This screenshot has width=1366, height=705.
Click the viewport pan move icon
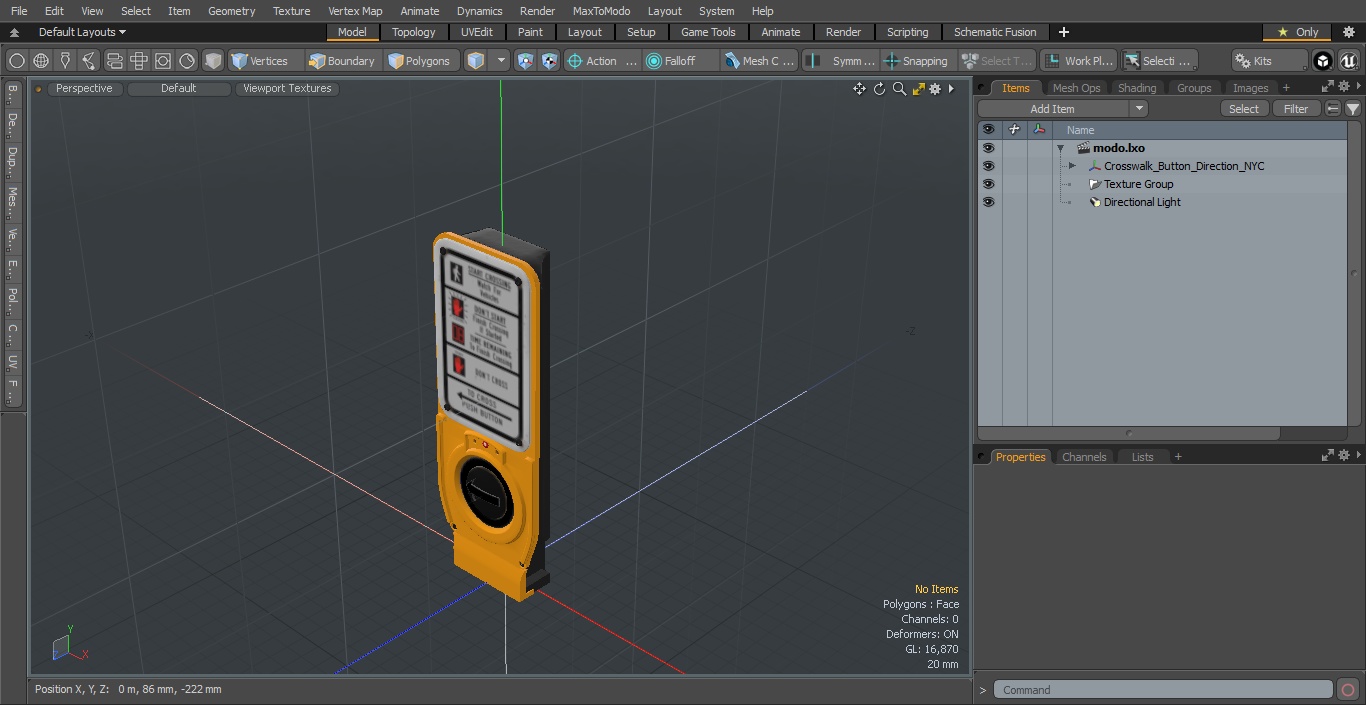point(859,89)
